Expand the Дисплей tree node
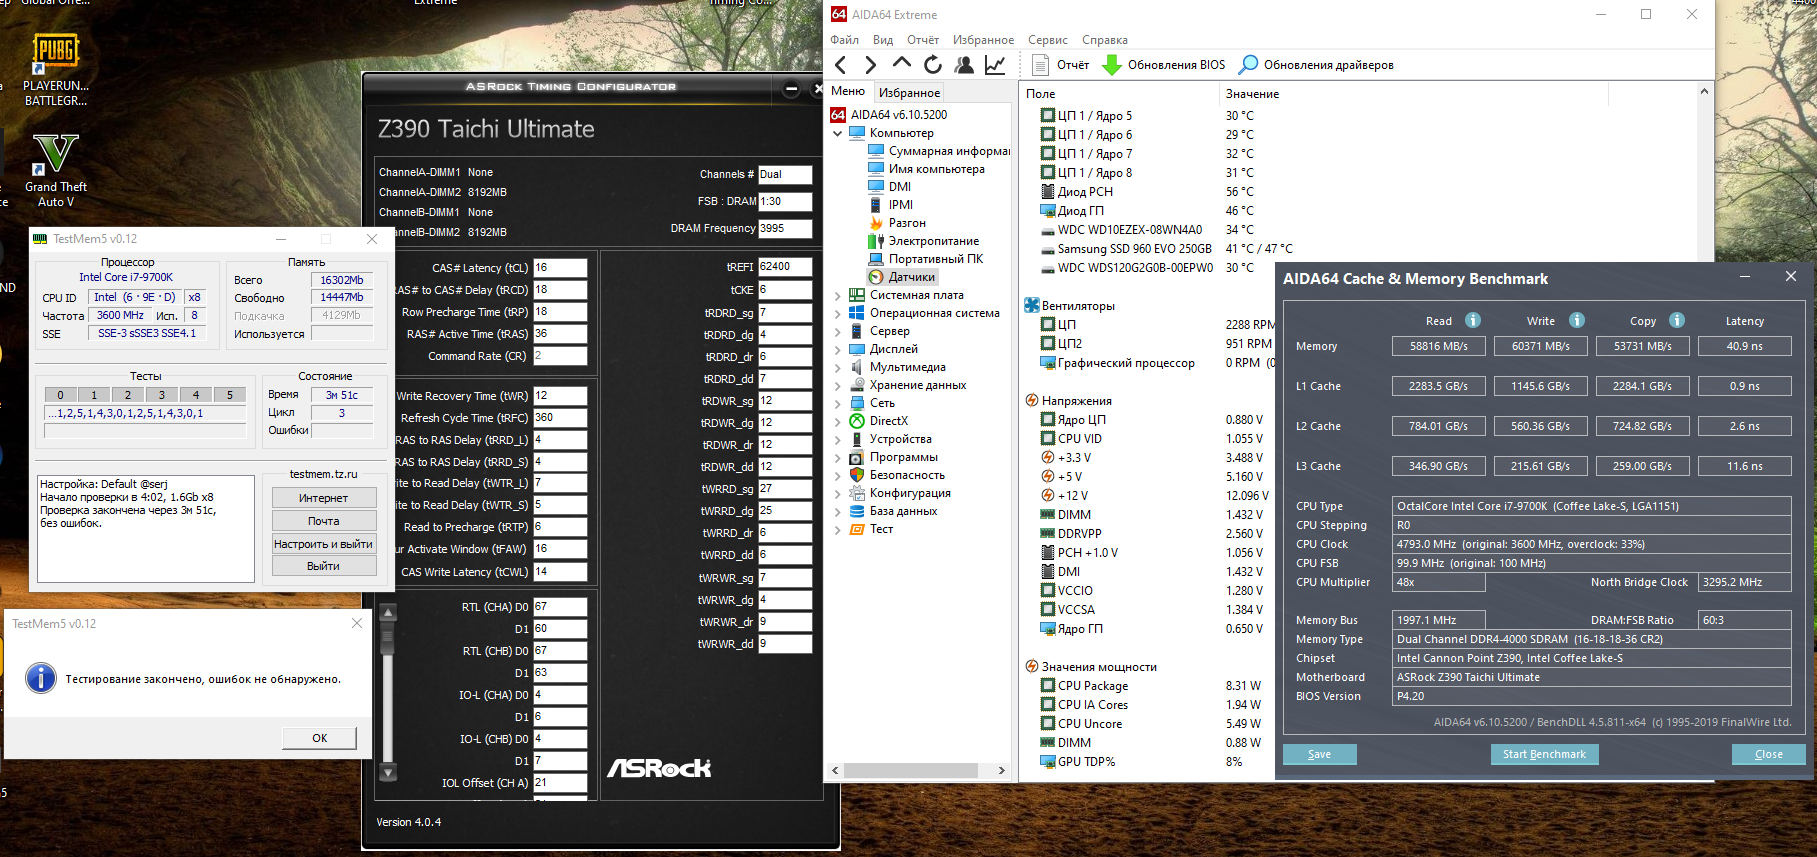The height and width of the screenshot is (857, 1817). tap(838, 349)
